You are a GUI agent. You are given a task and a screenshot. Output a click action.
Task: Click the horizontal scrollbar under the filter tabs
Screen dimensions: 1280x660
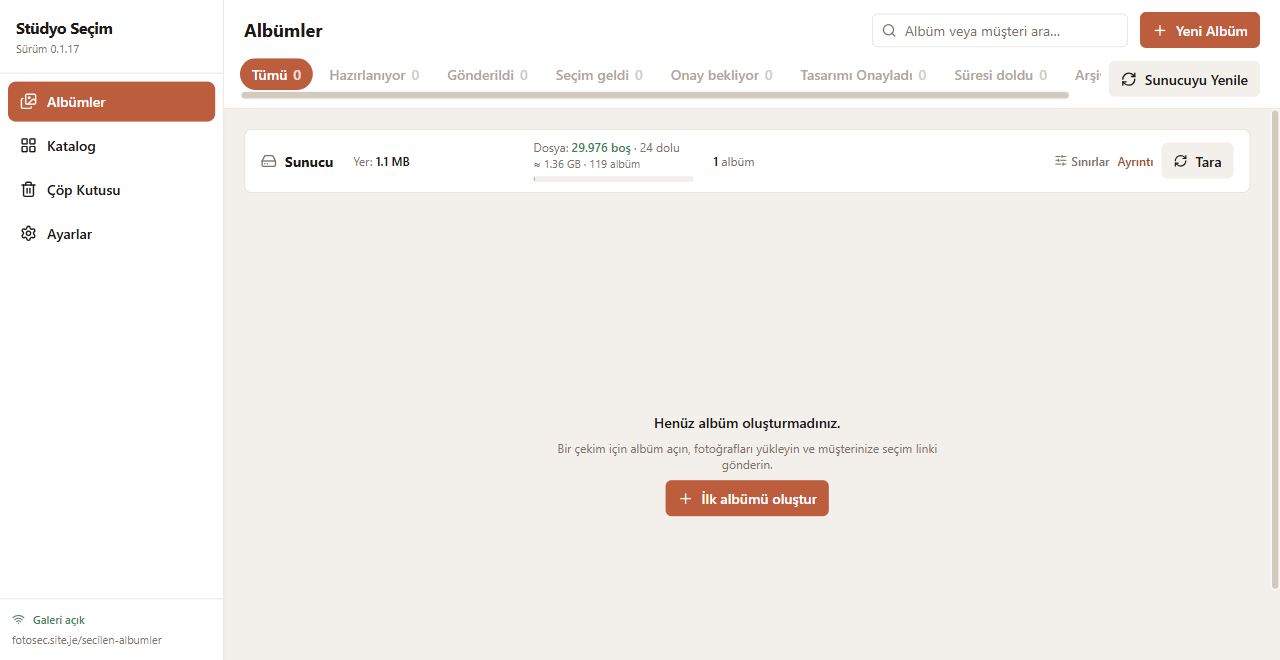coord(655,95)
